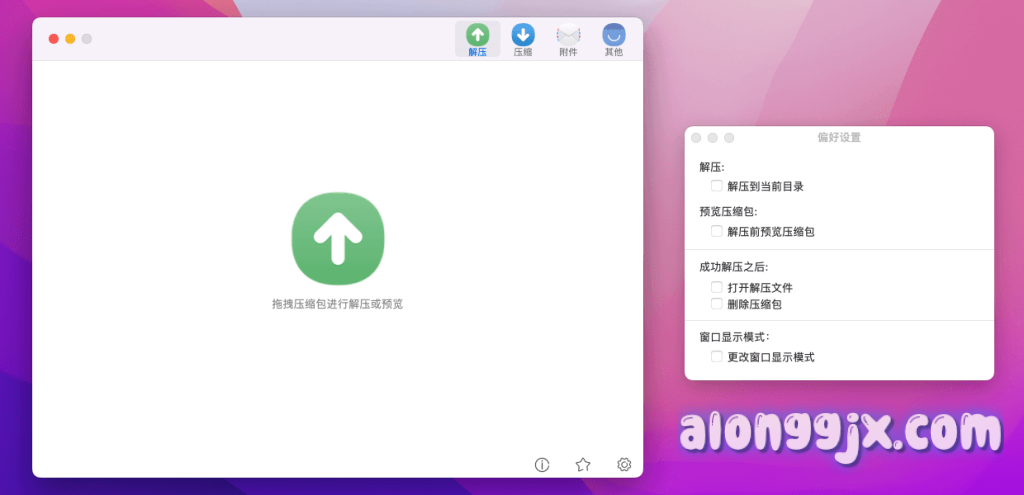This screenshot has height=495, width=1024.
Task: Open the 其他 (other) toolbar section
Action: pos(613,39)
